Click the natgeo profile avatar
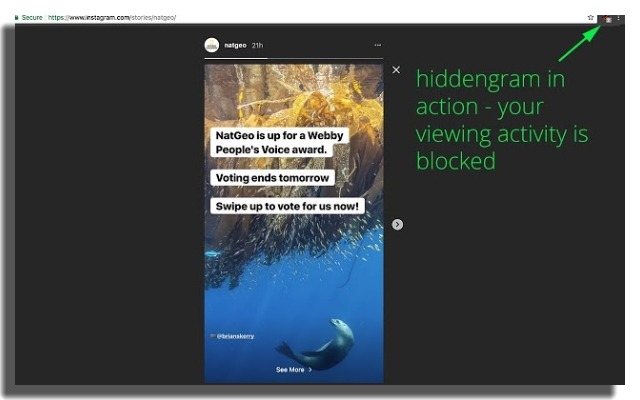The width and height of the screenshot is (640, 400). (211, 45)
